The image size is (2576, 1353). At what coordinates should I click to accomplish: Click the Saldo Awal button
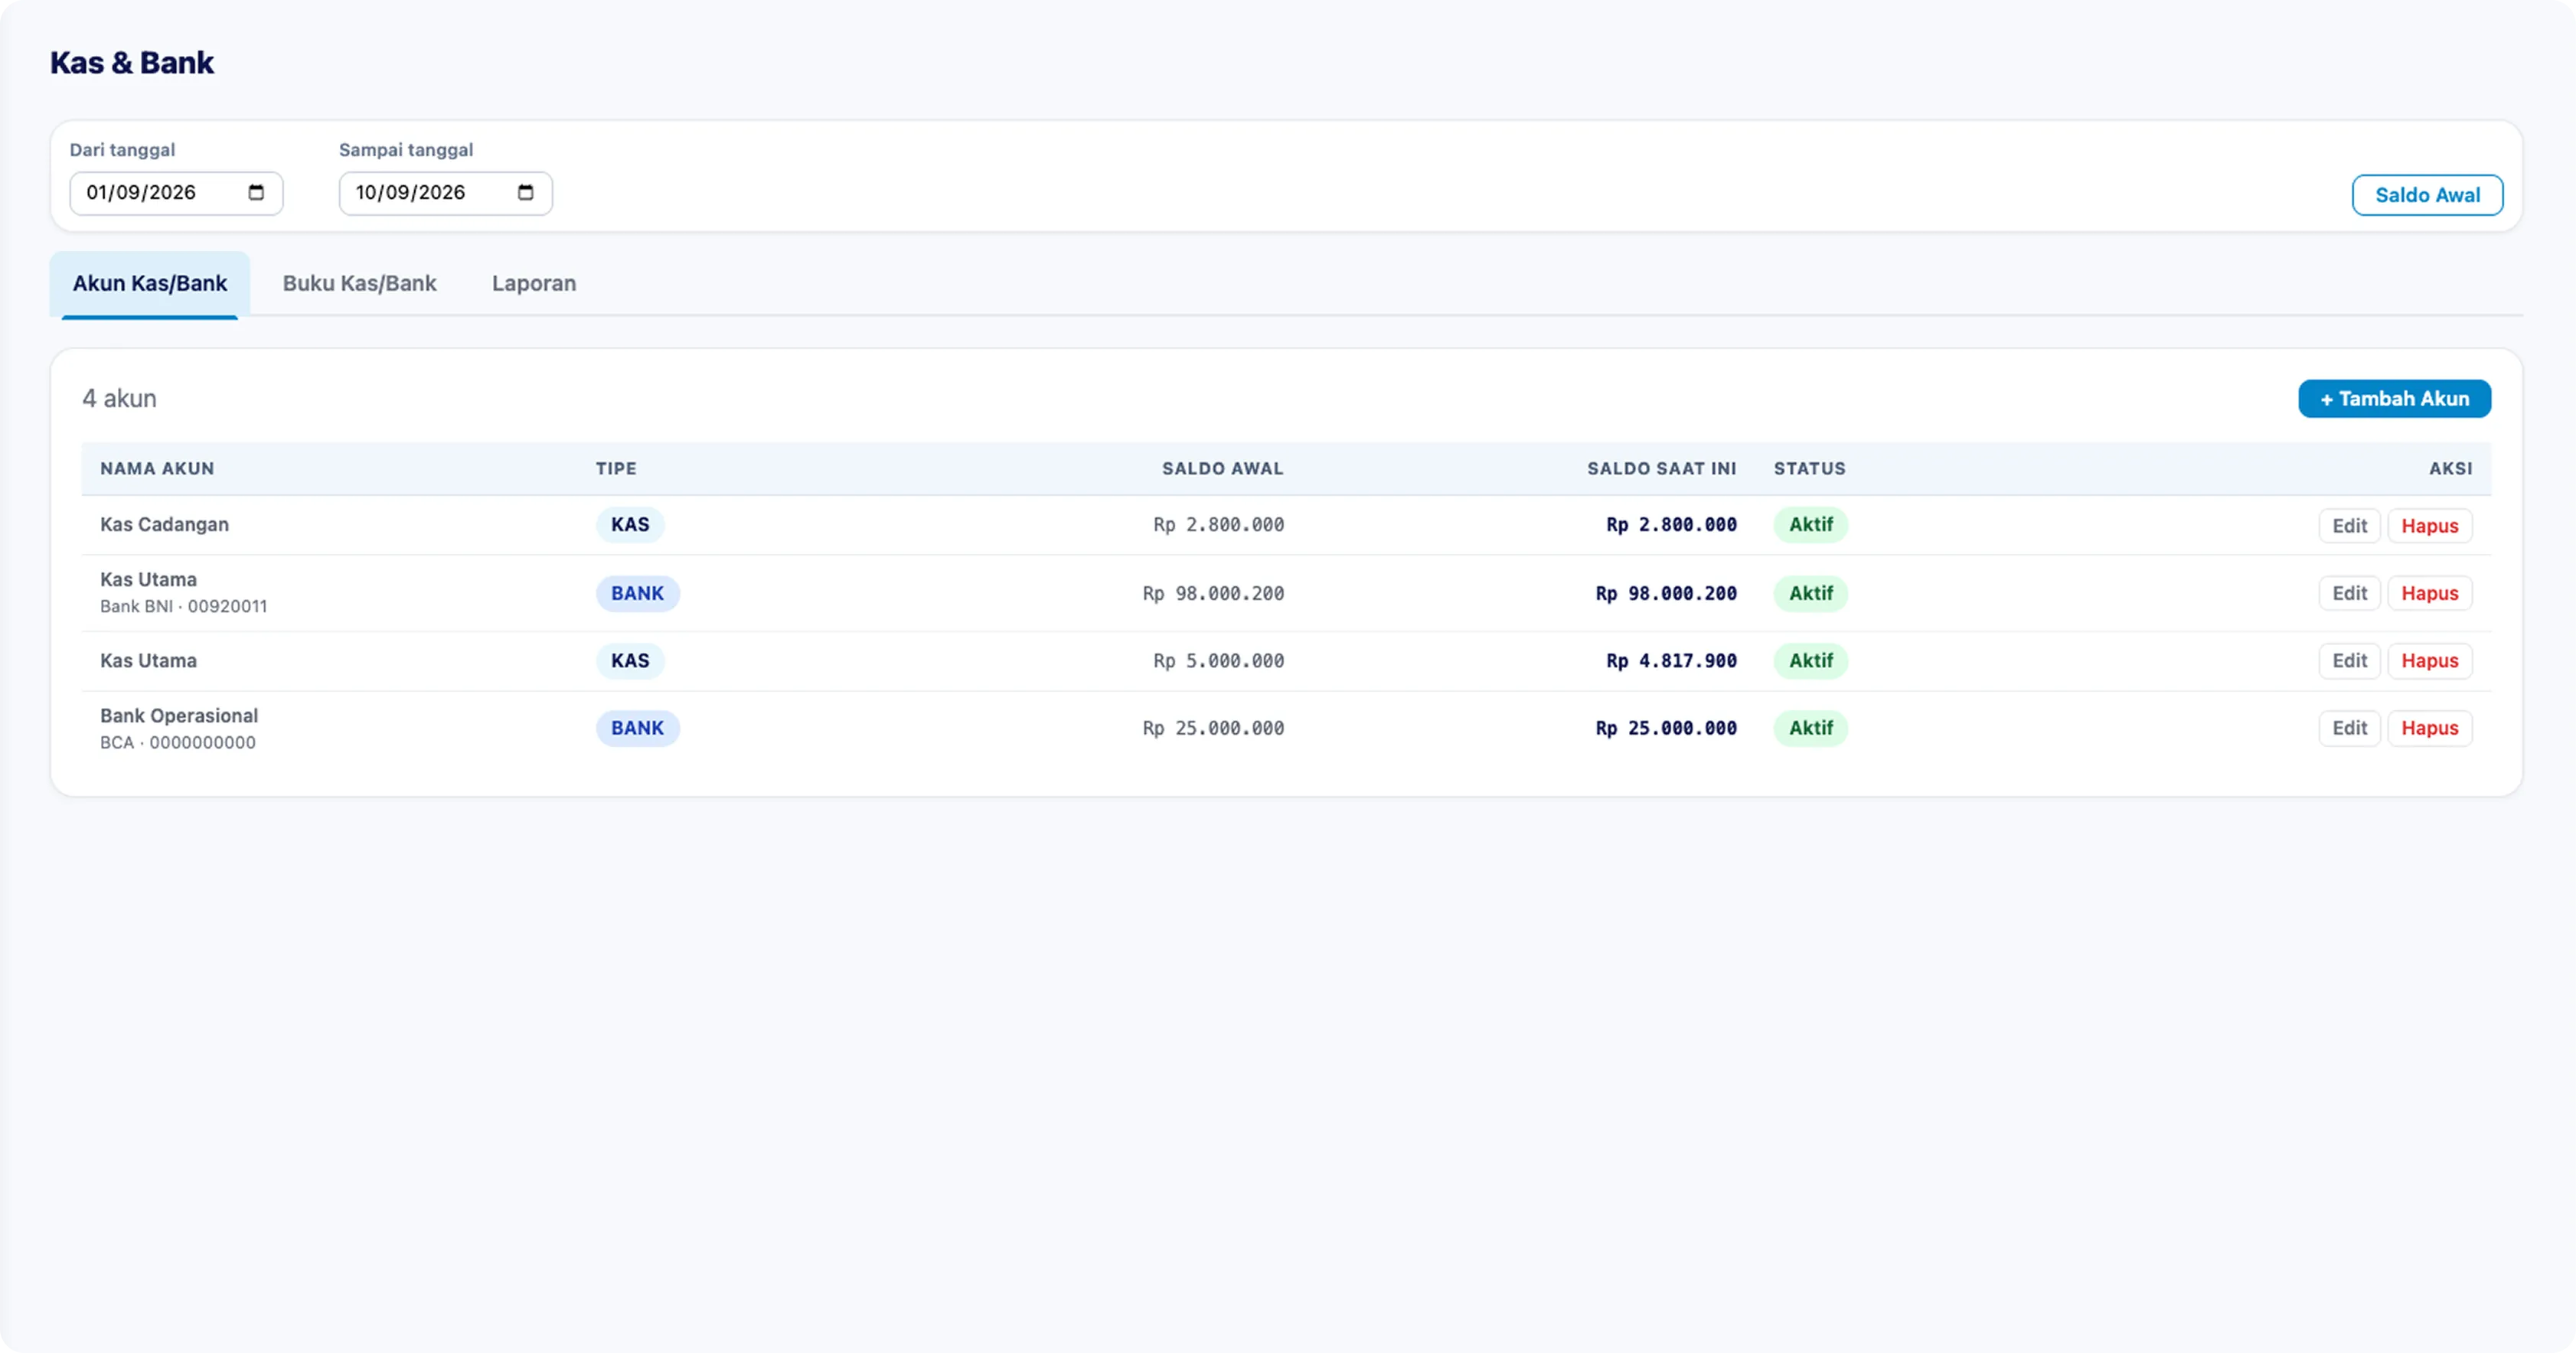[2427, 195]
